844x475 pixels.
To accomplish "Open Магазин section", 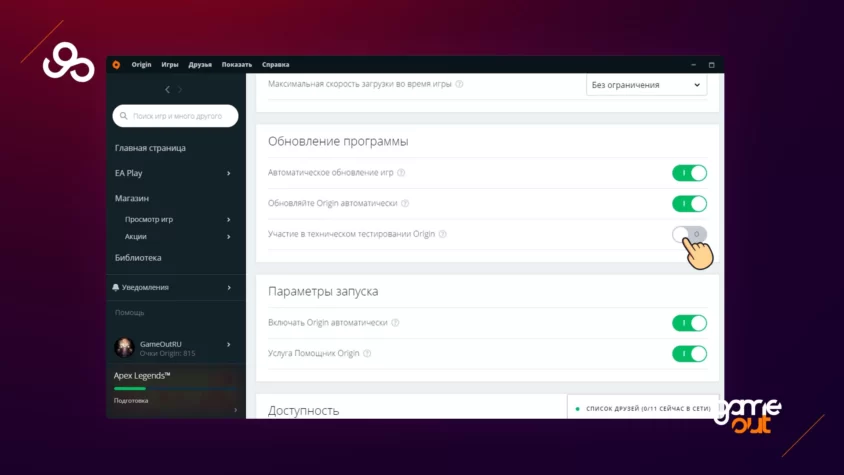I will pos(132,198).
